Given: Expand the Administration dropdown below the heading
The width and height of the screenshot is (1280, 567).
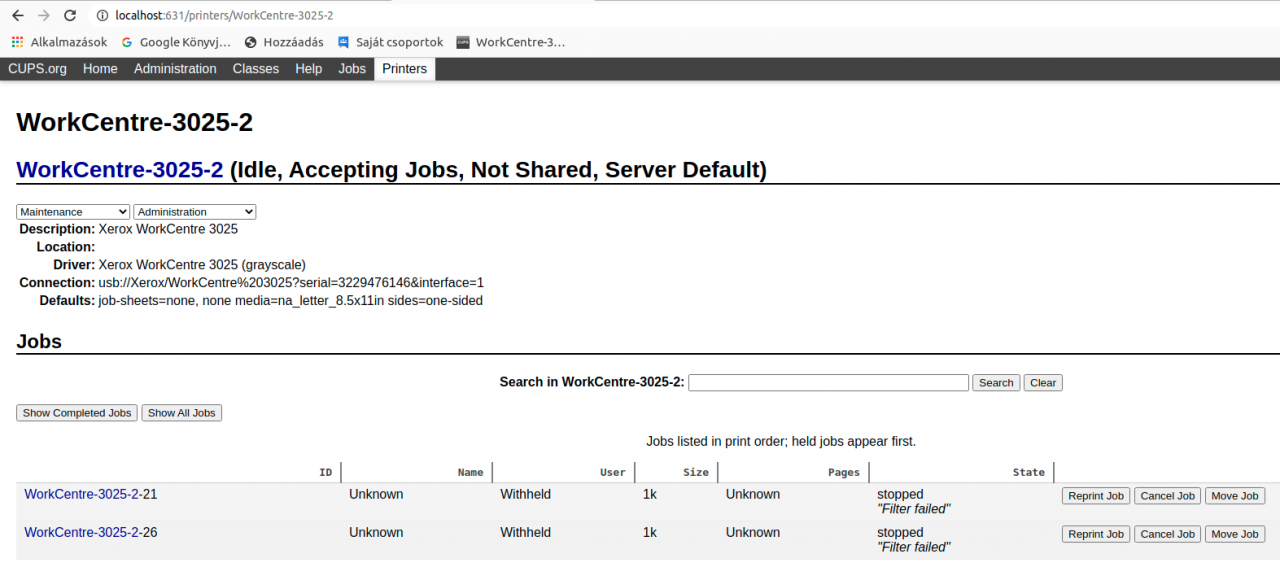Looking at the screenshot, I should 195,212.
